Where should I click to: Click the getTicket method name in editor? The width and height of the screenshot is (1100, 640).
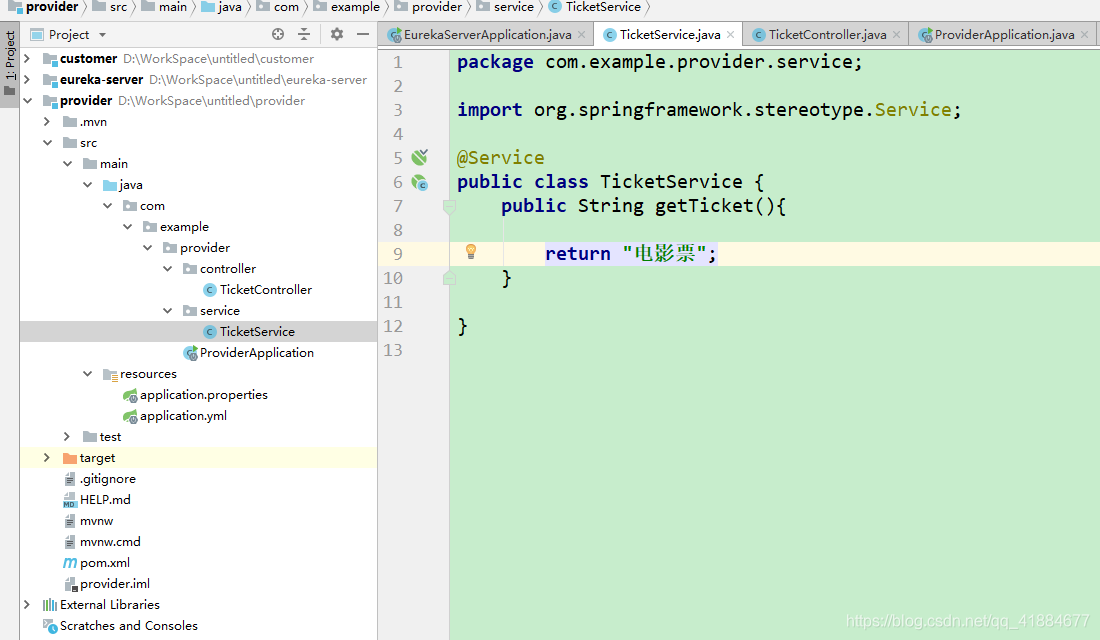pos(704,206)
